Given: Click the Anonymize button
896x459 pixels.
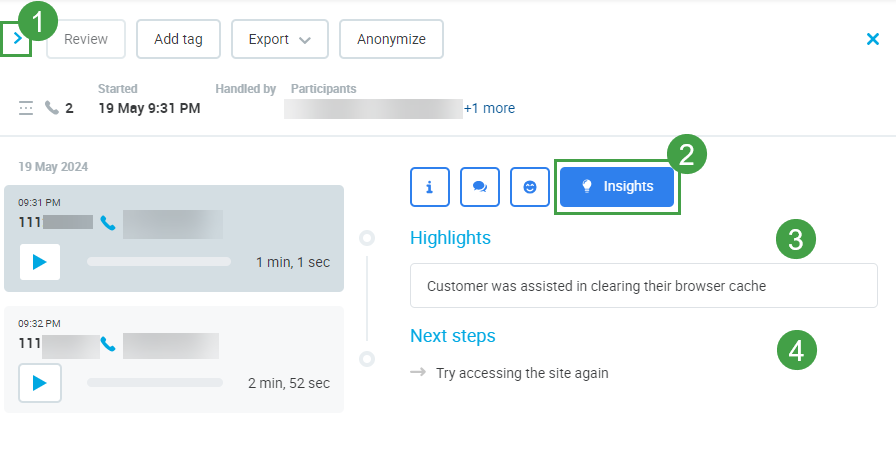Looking at the screenshot, I should 391,39.
